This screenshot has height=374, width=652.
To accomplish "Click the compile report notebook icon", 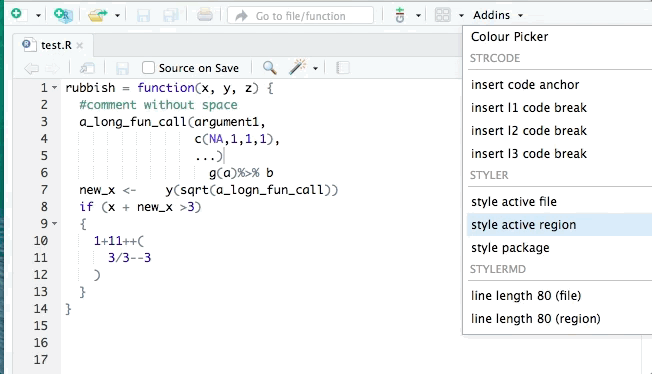I will coord(343,68).
